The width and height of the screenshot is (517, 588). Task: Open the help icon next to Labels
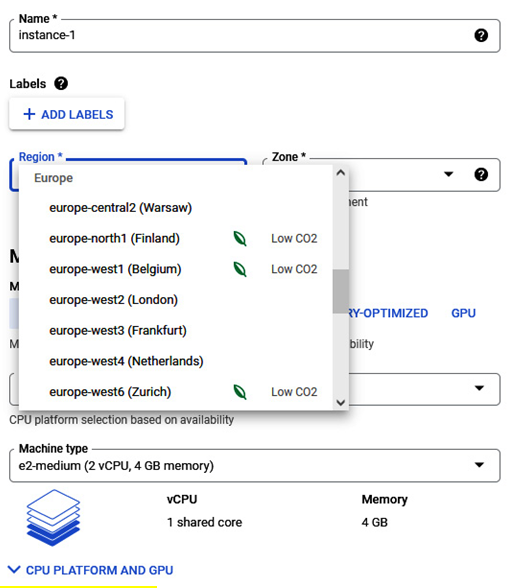click(61, 83)
